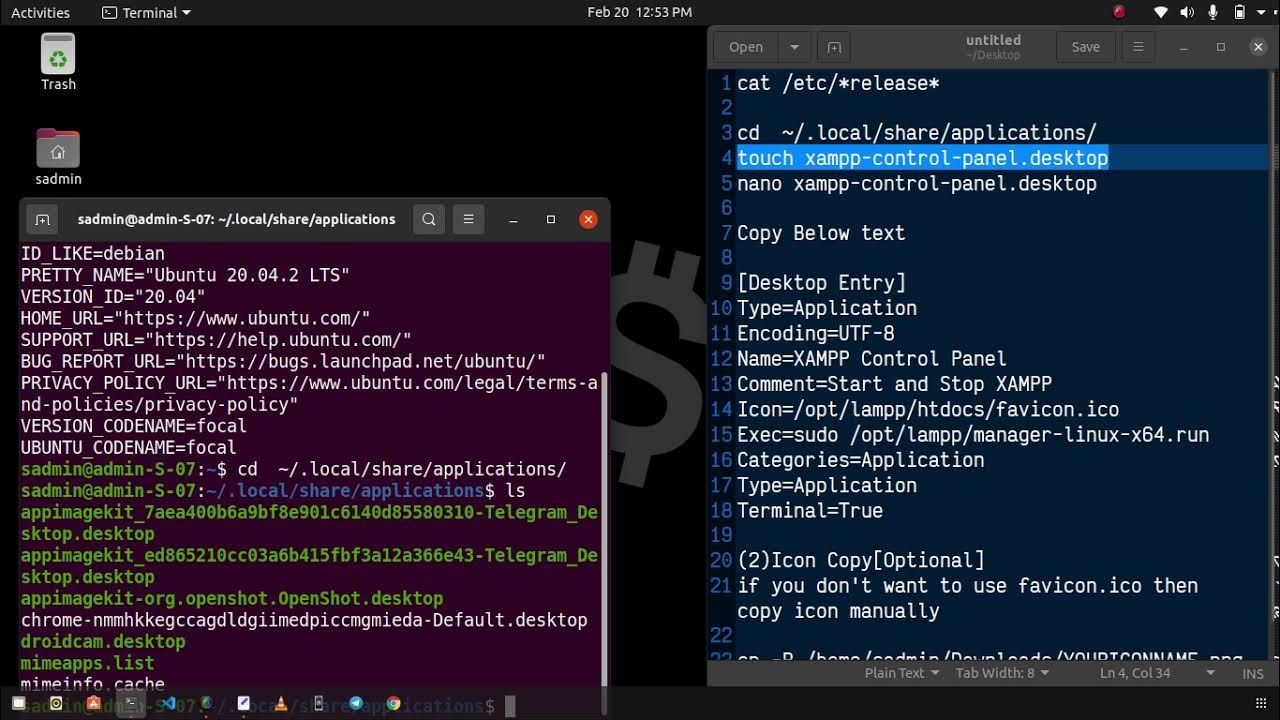Click the 'cat /etc/*release*' line
The width and height of the screenshot is (1280, 720).
pyautogui.click(x=838, y=83)
